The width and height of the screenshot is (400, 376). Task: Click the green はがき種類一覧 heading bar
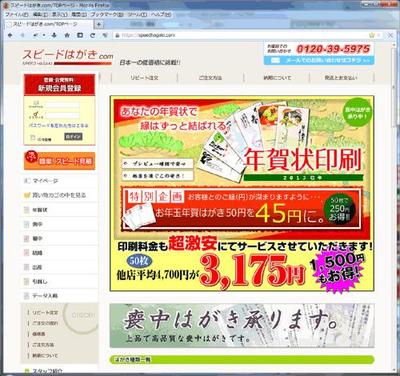242,360
